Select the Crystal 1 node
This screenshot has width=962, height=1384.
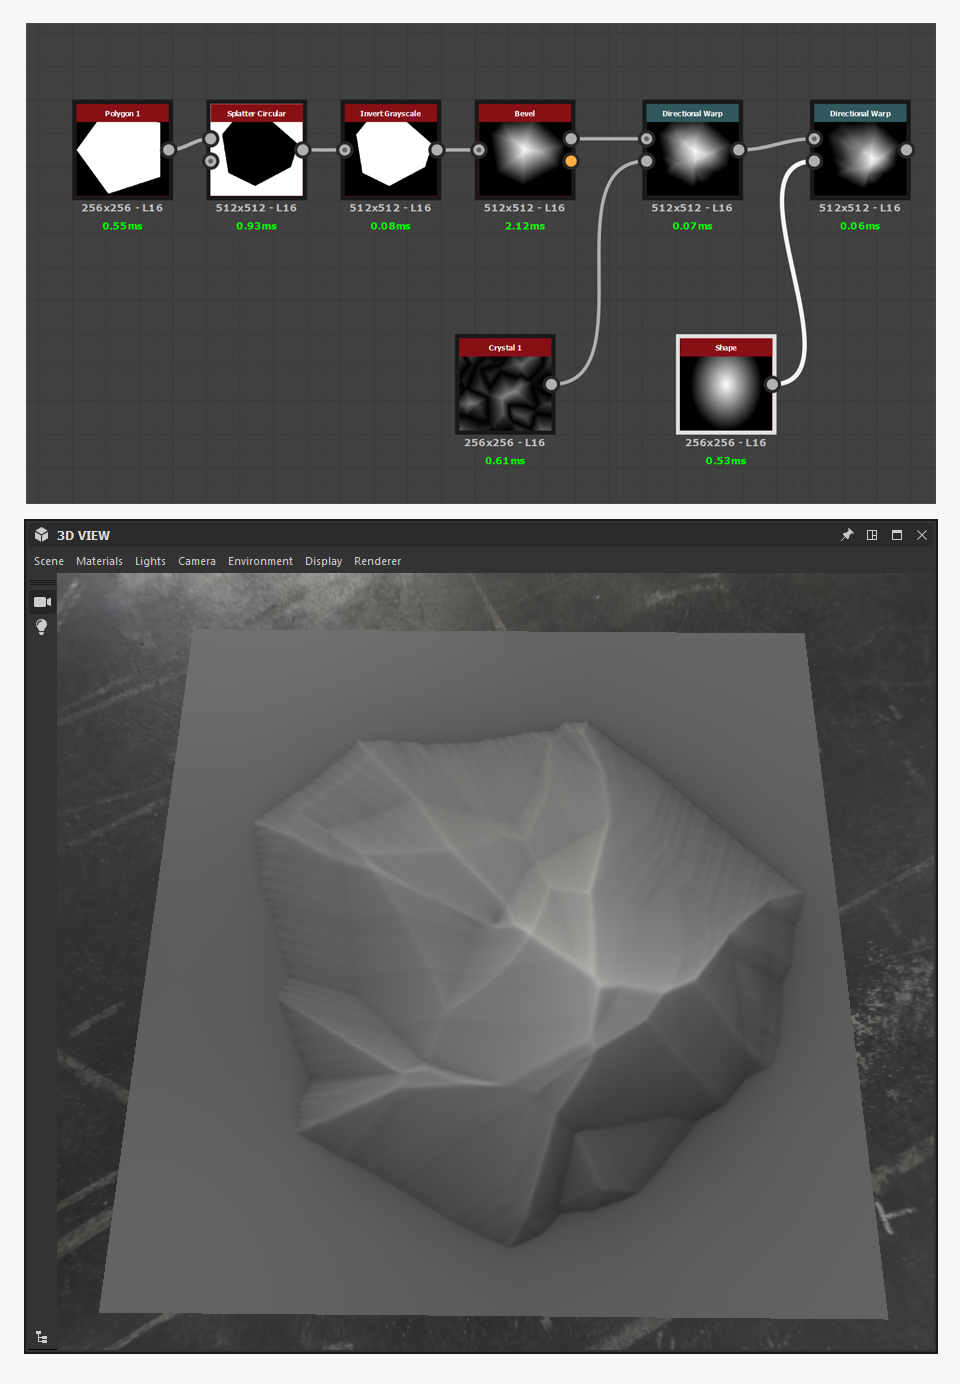pos(505,384)
